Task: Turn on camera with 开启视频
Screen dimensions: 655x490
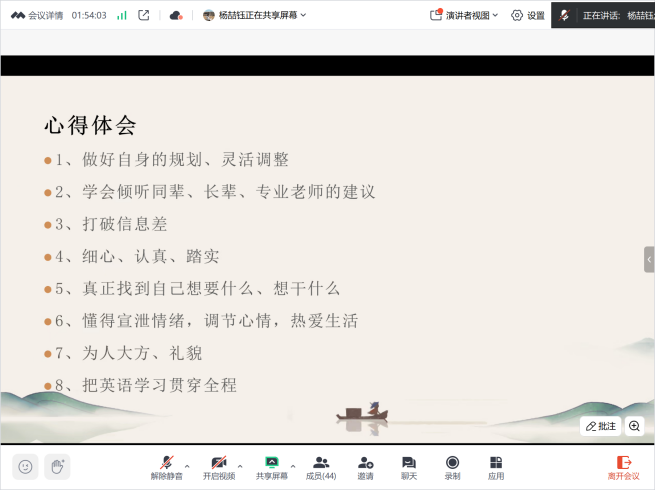Action: (x=219, y=467)
